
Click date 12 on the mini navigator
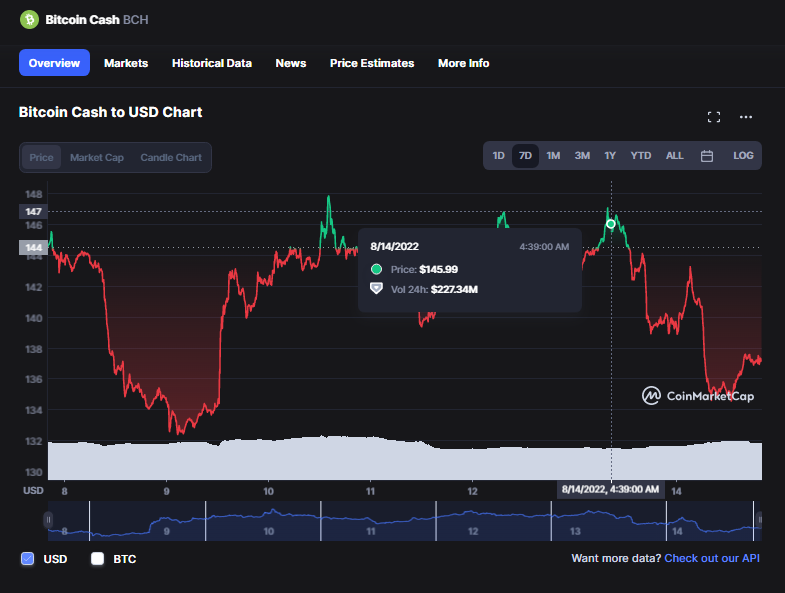473,531
